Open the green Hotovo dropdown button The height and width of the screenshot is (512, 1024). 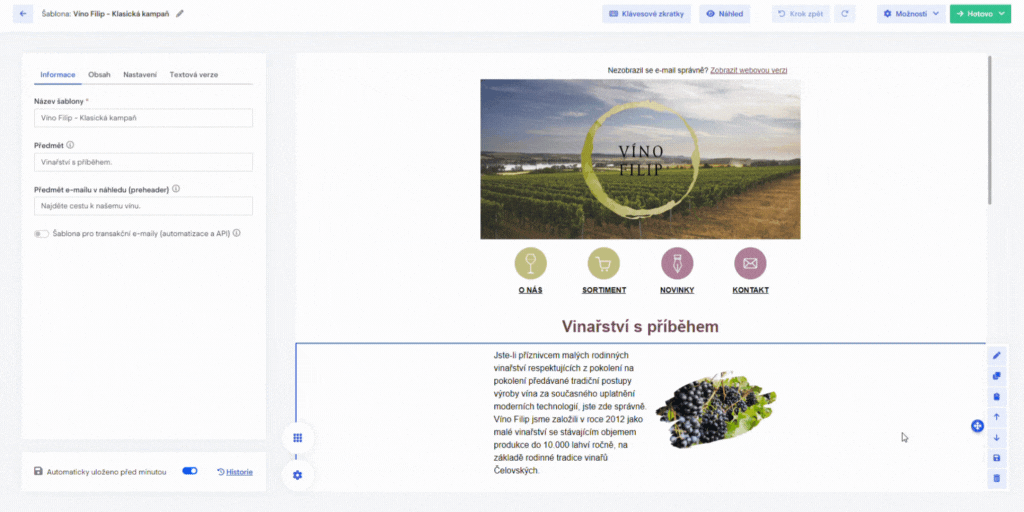[980, 14]
